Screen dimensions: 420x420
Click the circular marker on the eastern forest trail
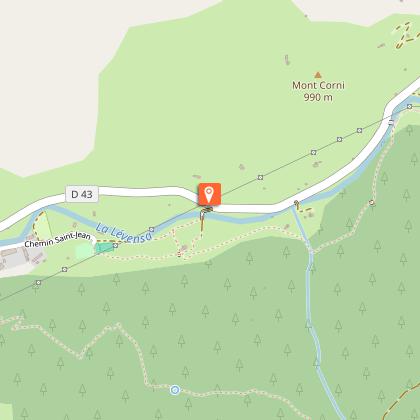[372, 203]
